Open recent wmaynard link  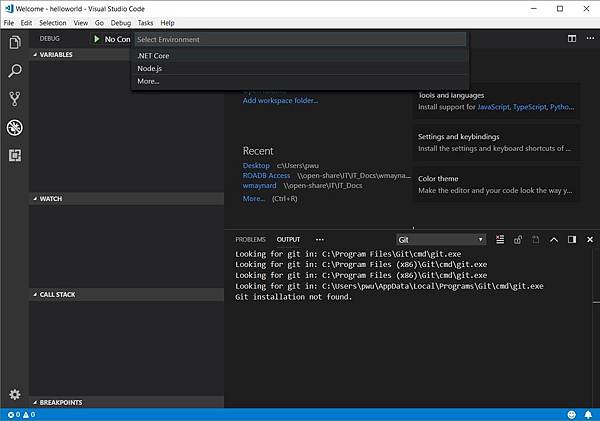pos(259,186)
